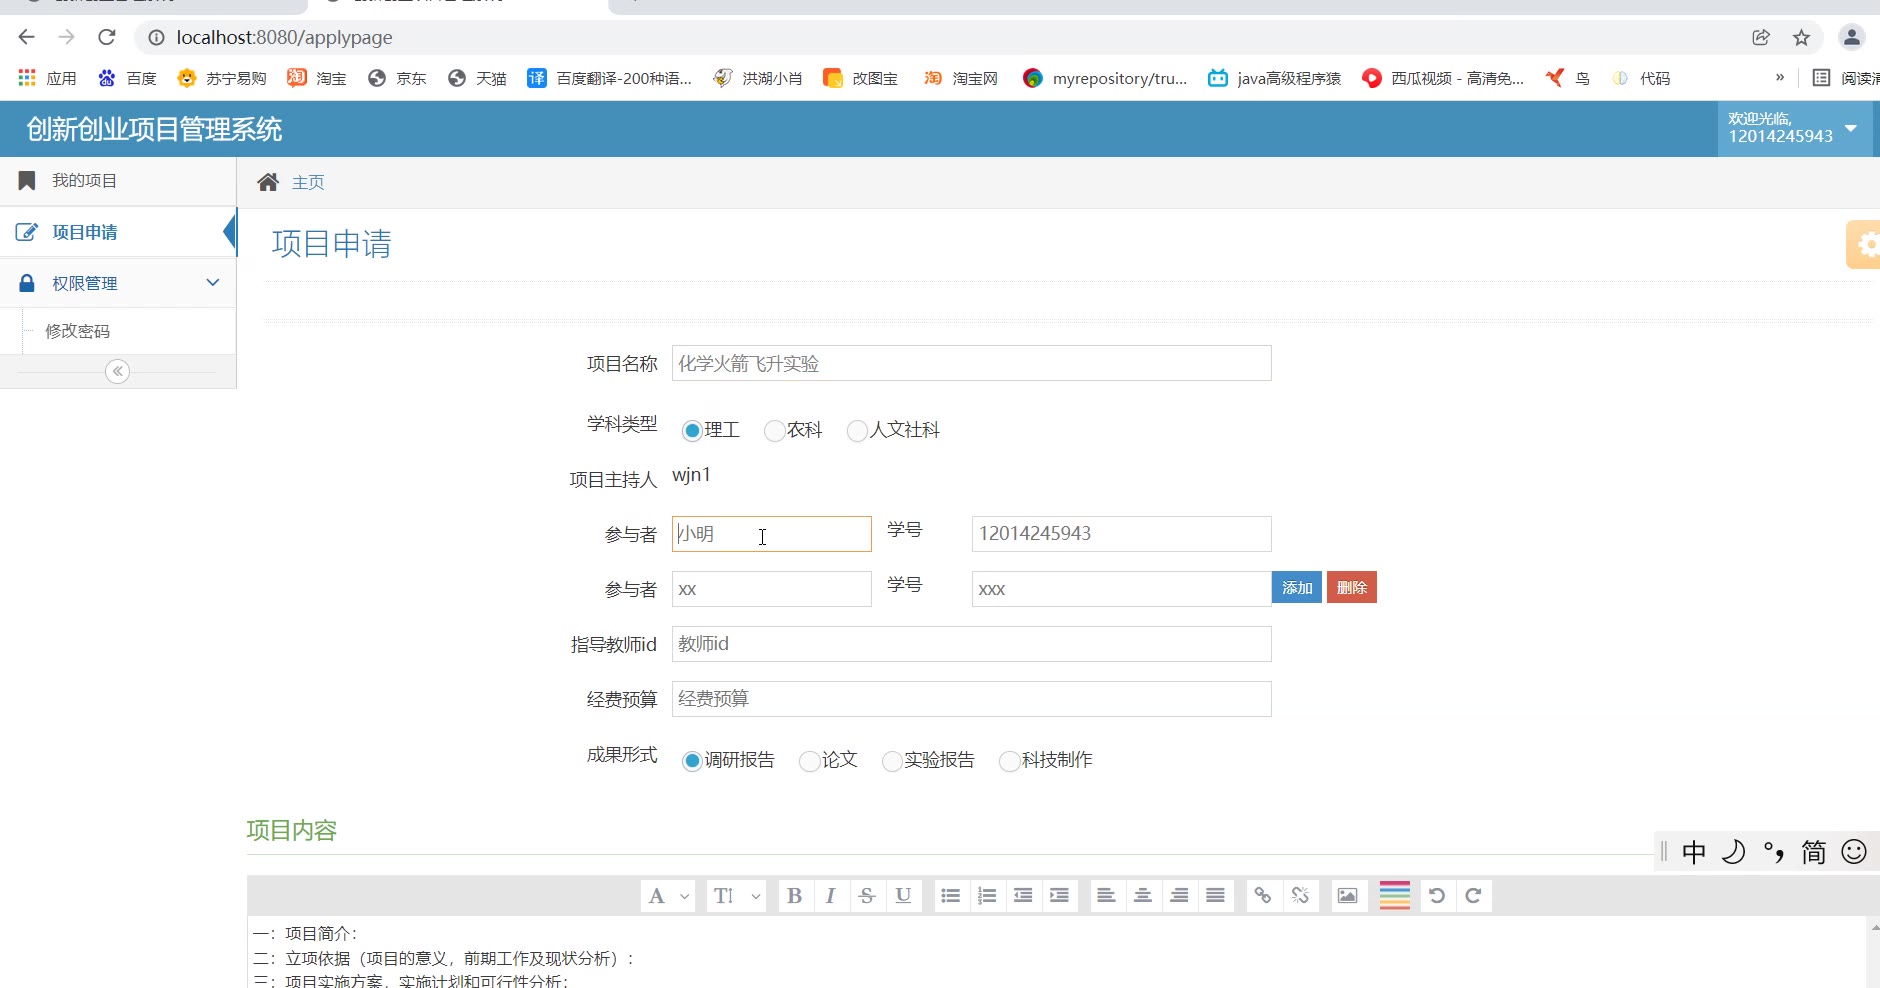Decrease indent with outdent icon

(1023, 896)
